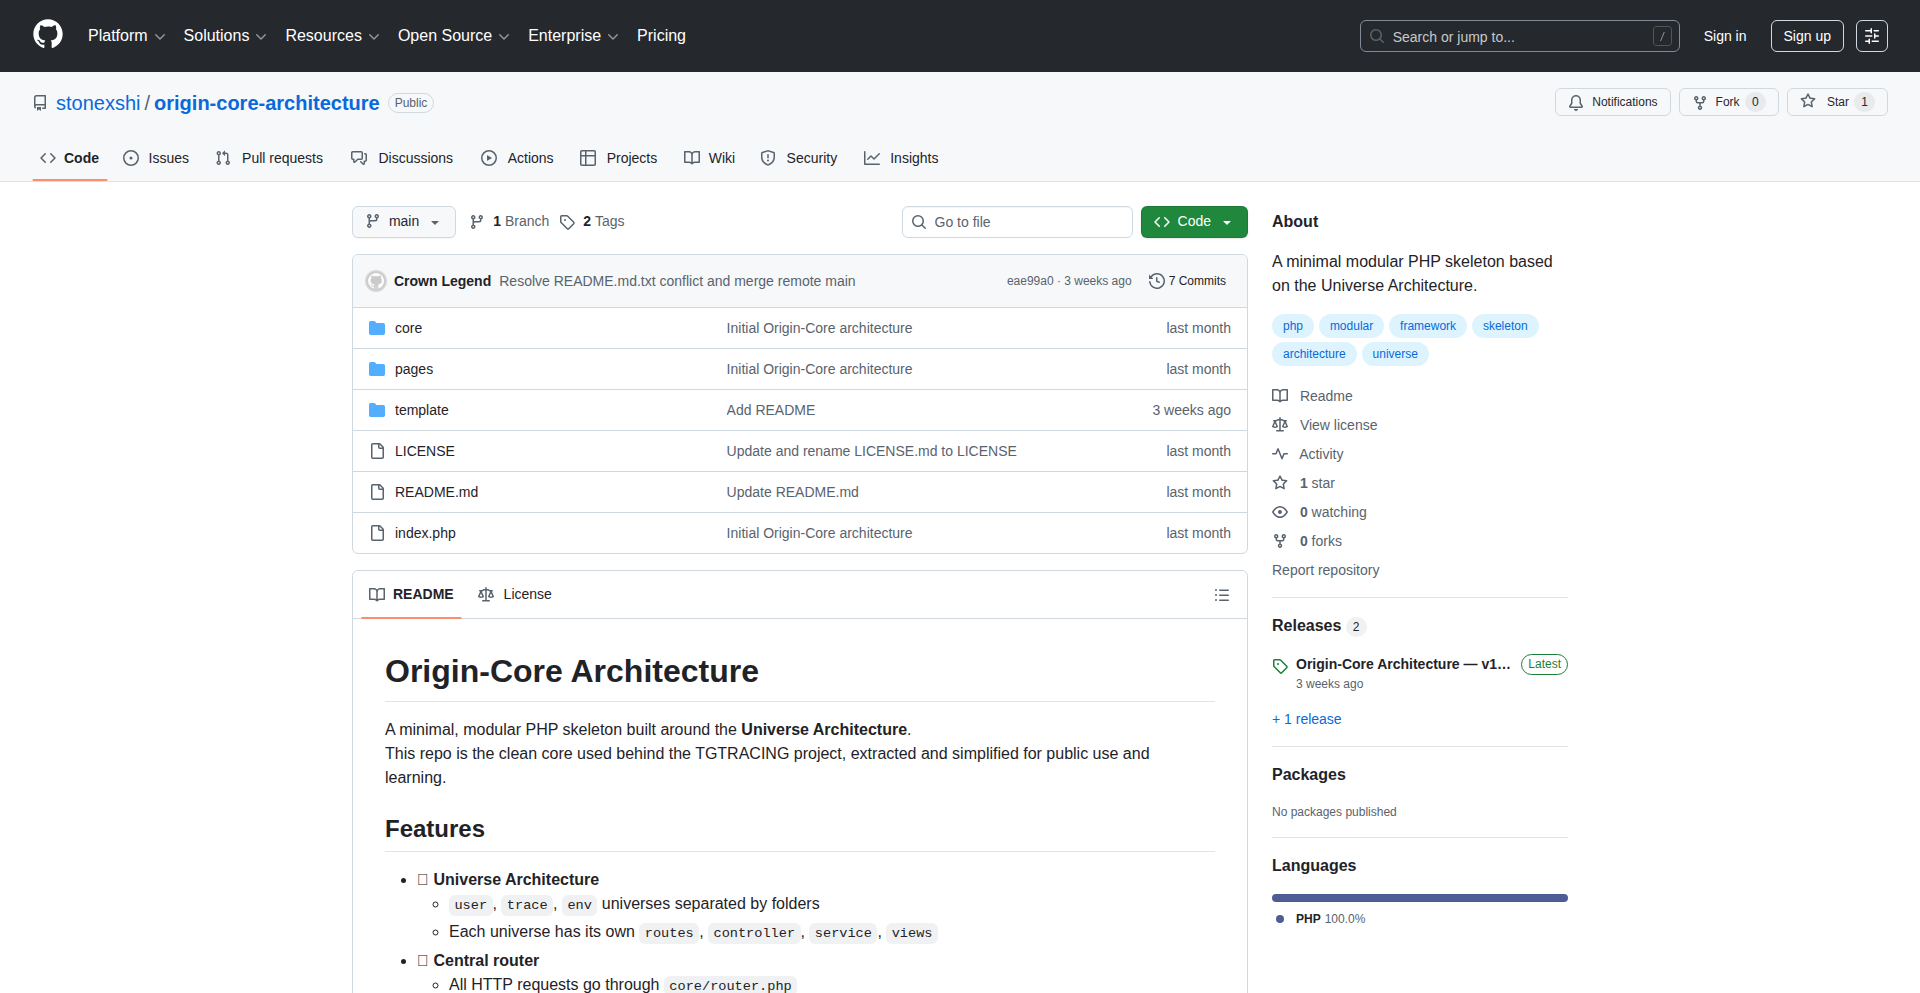Image resolution: width=1920 pixels, height=993 pixels.
Task: Click the Crown Legend avatar
Action: 376,281
